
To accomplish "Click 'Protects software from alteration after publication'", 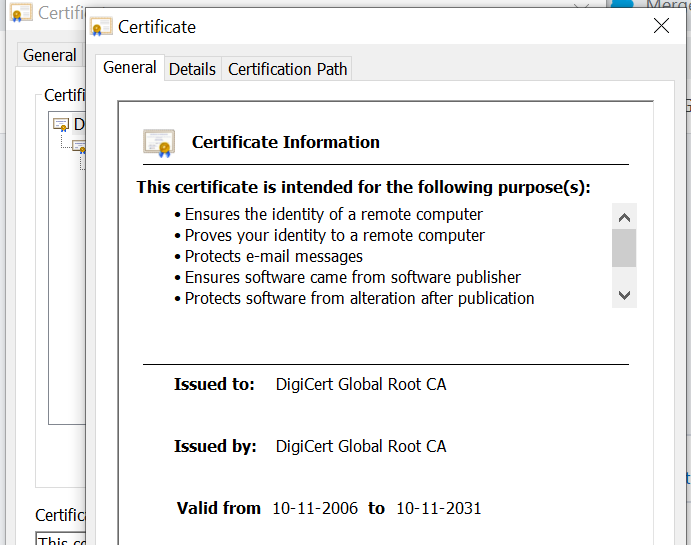I will click(x=359, y=299).
